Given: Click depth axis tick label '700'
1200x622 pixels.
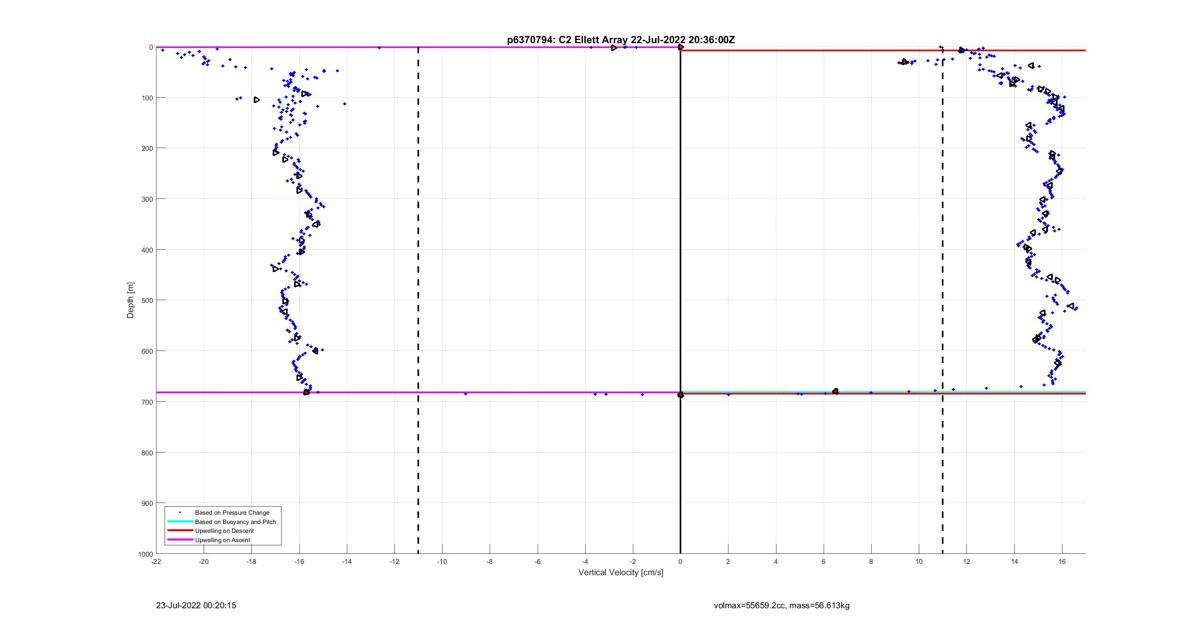Looking at the screenshot, I should pos(146,402).
